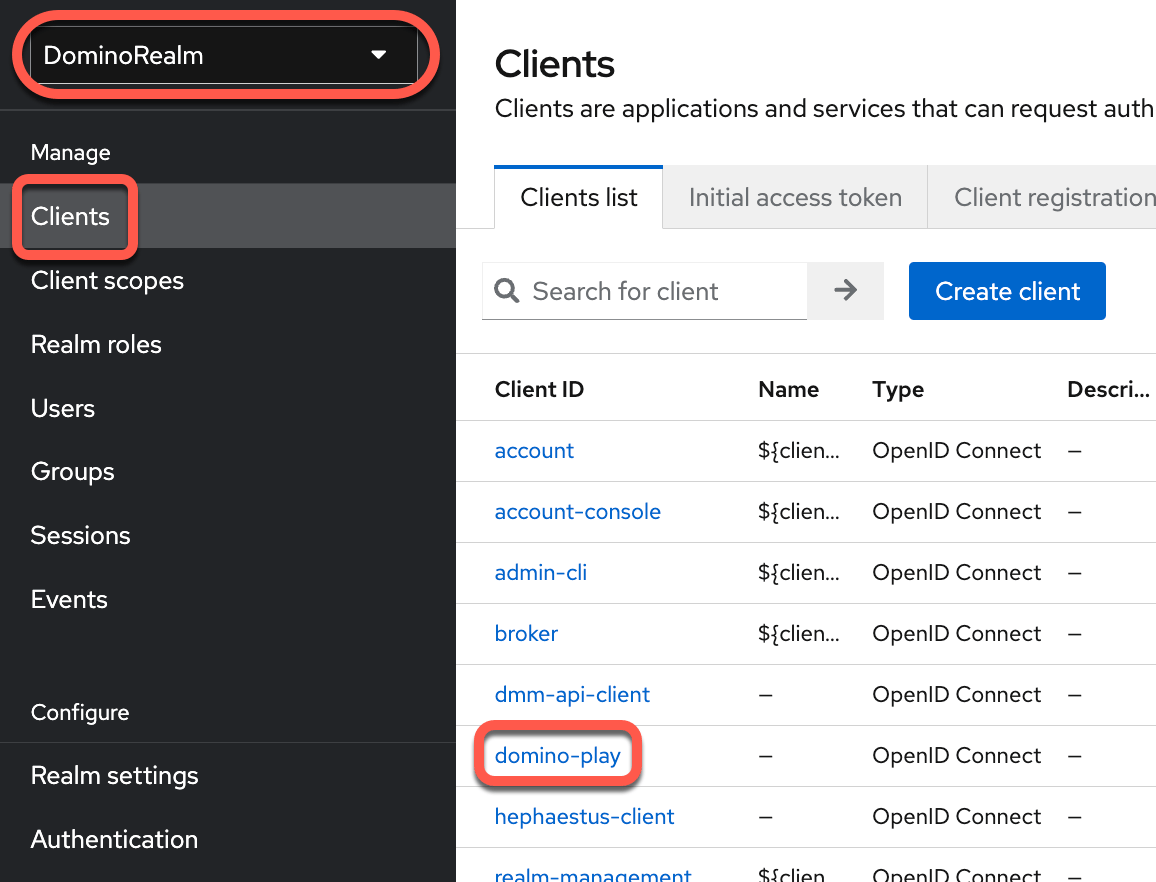Select the Name cell in broker row
The image size is (1156, 882).
click(x=798, y=634)
